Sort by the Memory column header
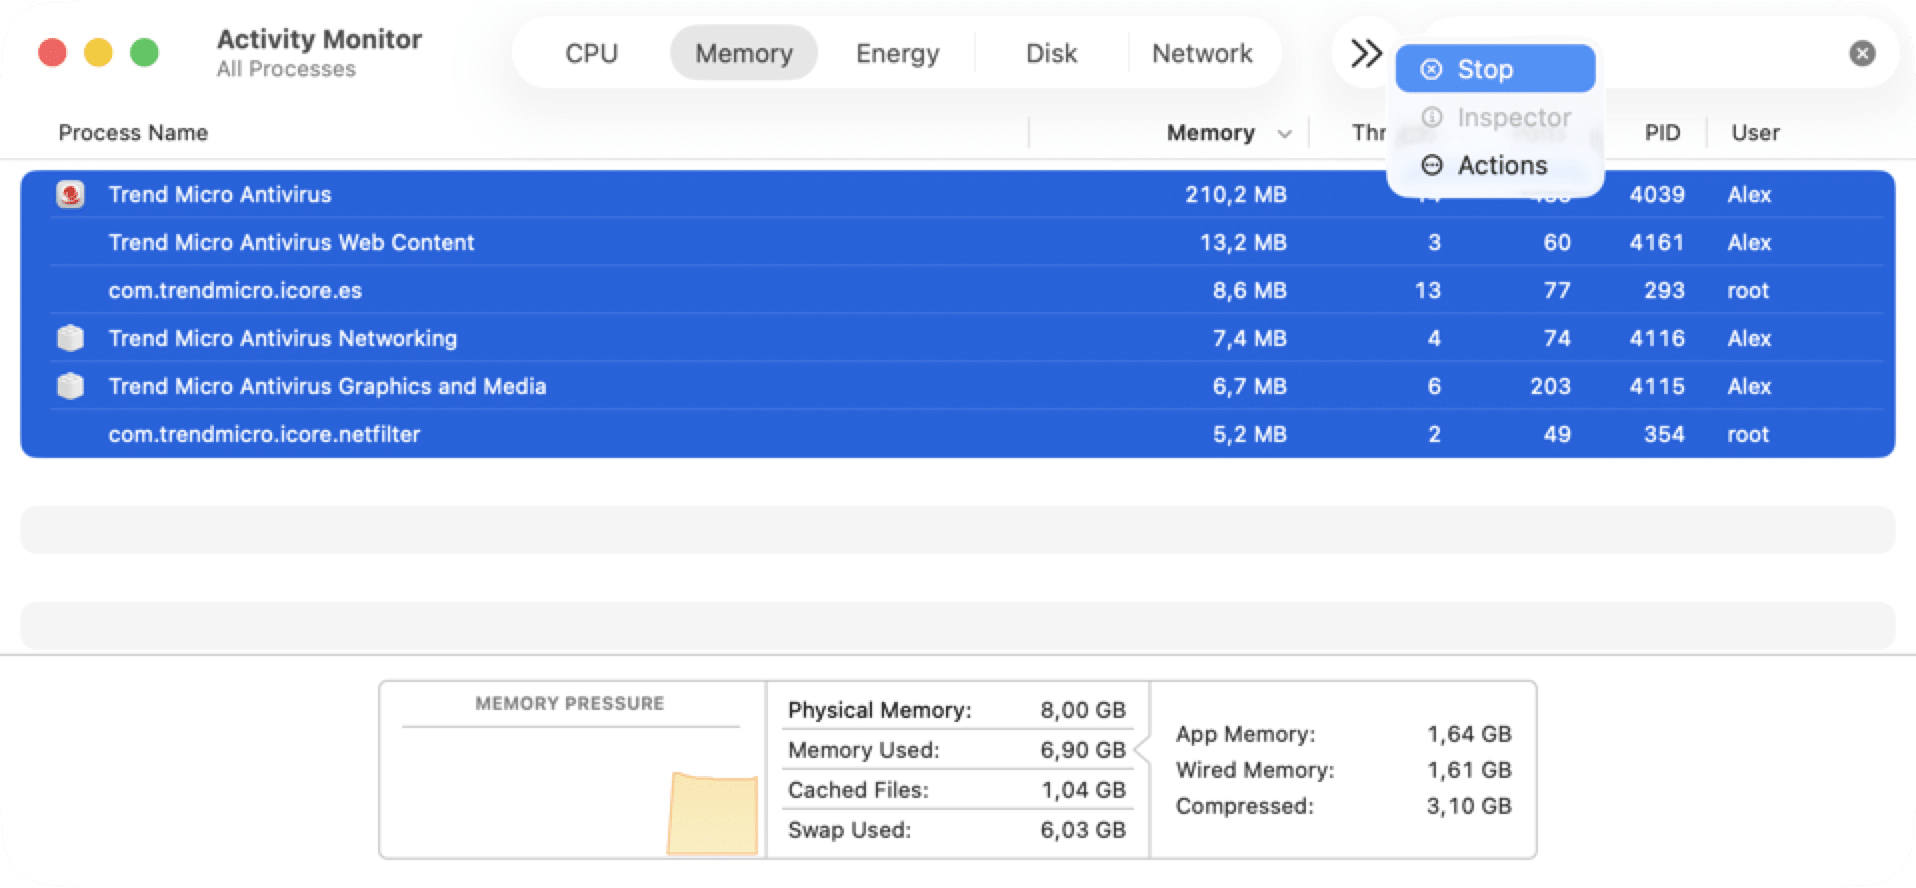 point(1210,133)
